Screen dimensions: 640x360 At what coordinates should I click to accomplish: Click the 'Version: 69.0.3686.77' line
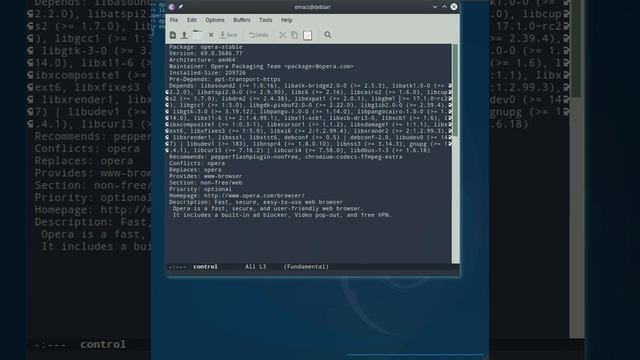[206, 53]
